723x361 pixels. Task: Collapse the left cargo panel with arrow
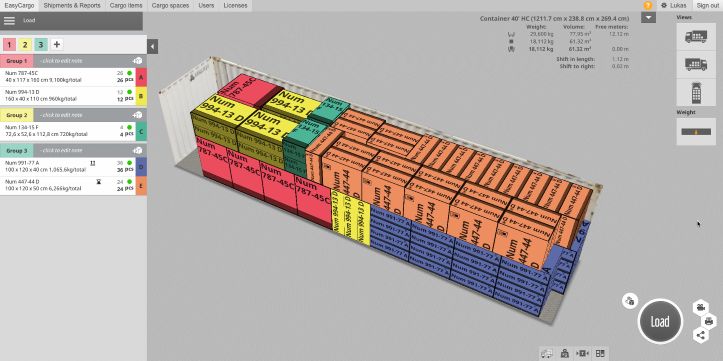(153, 46)
